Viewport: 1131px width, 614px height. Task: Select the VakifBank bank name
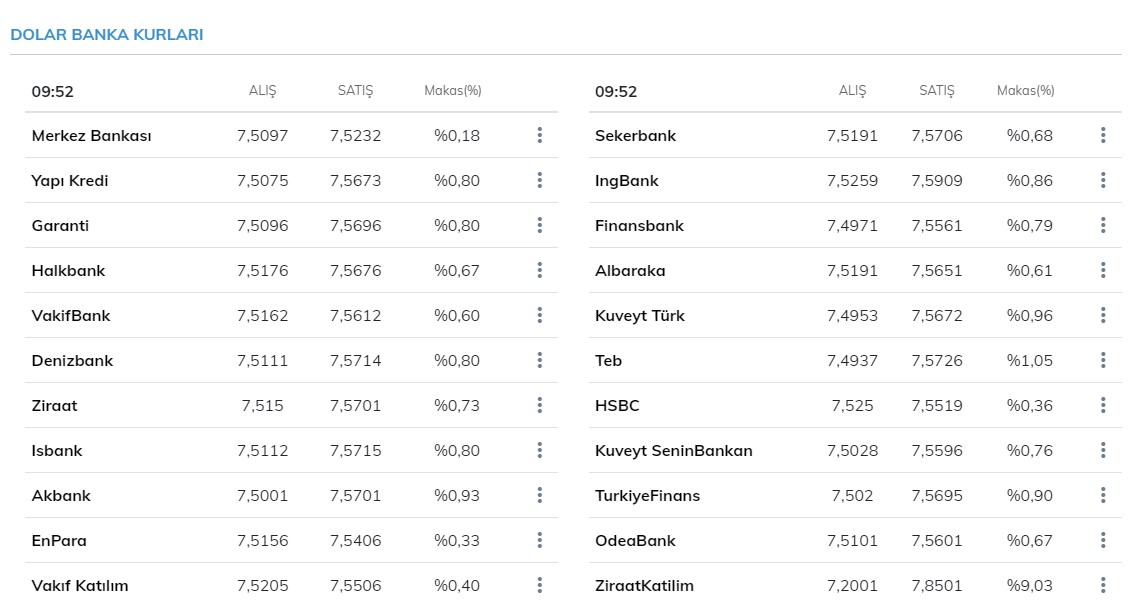pos(71,315)
